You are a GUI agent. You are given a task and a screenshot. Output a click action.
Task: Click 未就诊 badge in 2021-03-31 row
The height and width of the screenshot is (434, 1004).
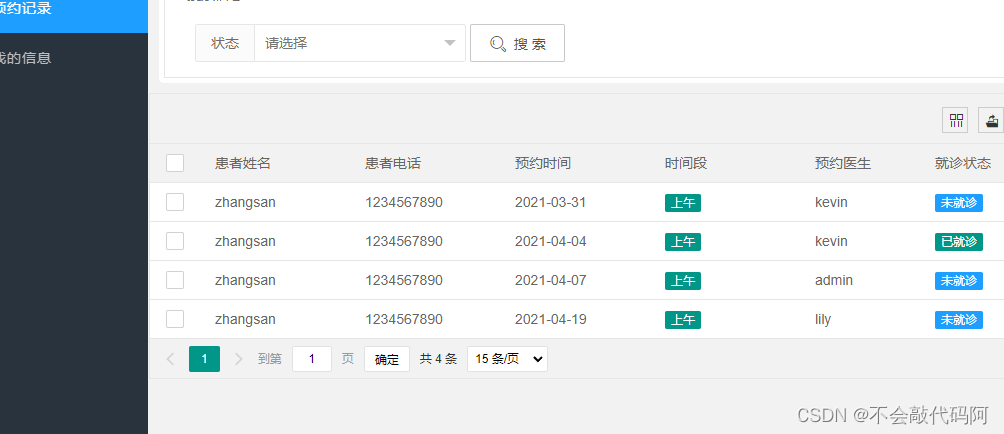(x=959, y=203)
